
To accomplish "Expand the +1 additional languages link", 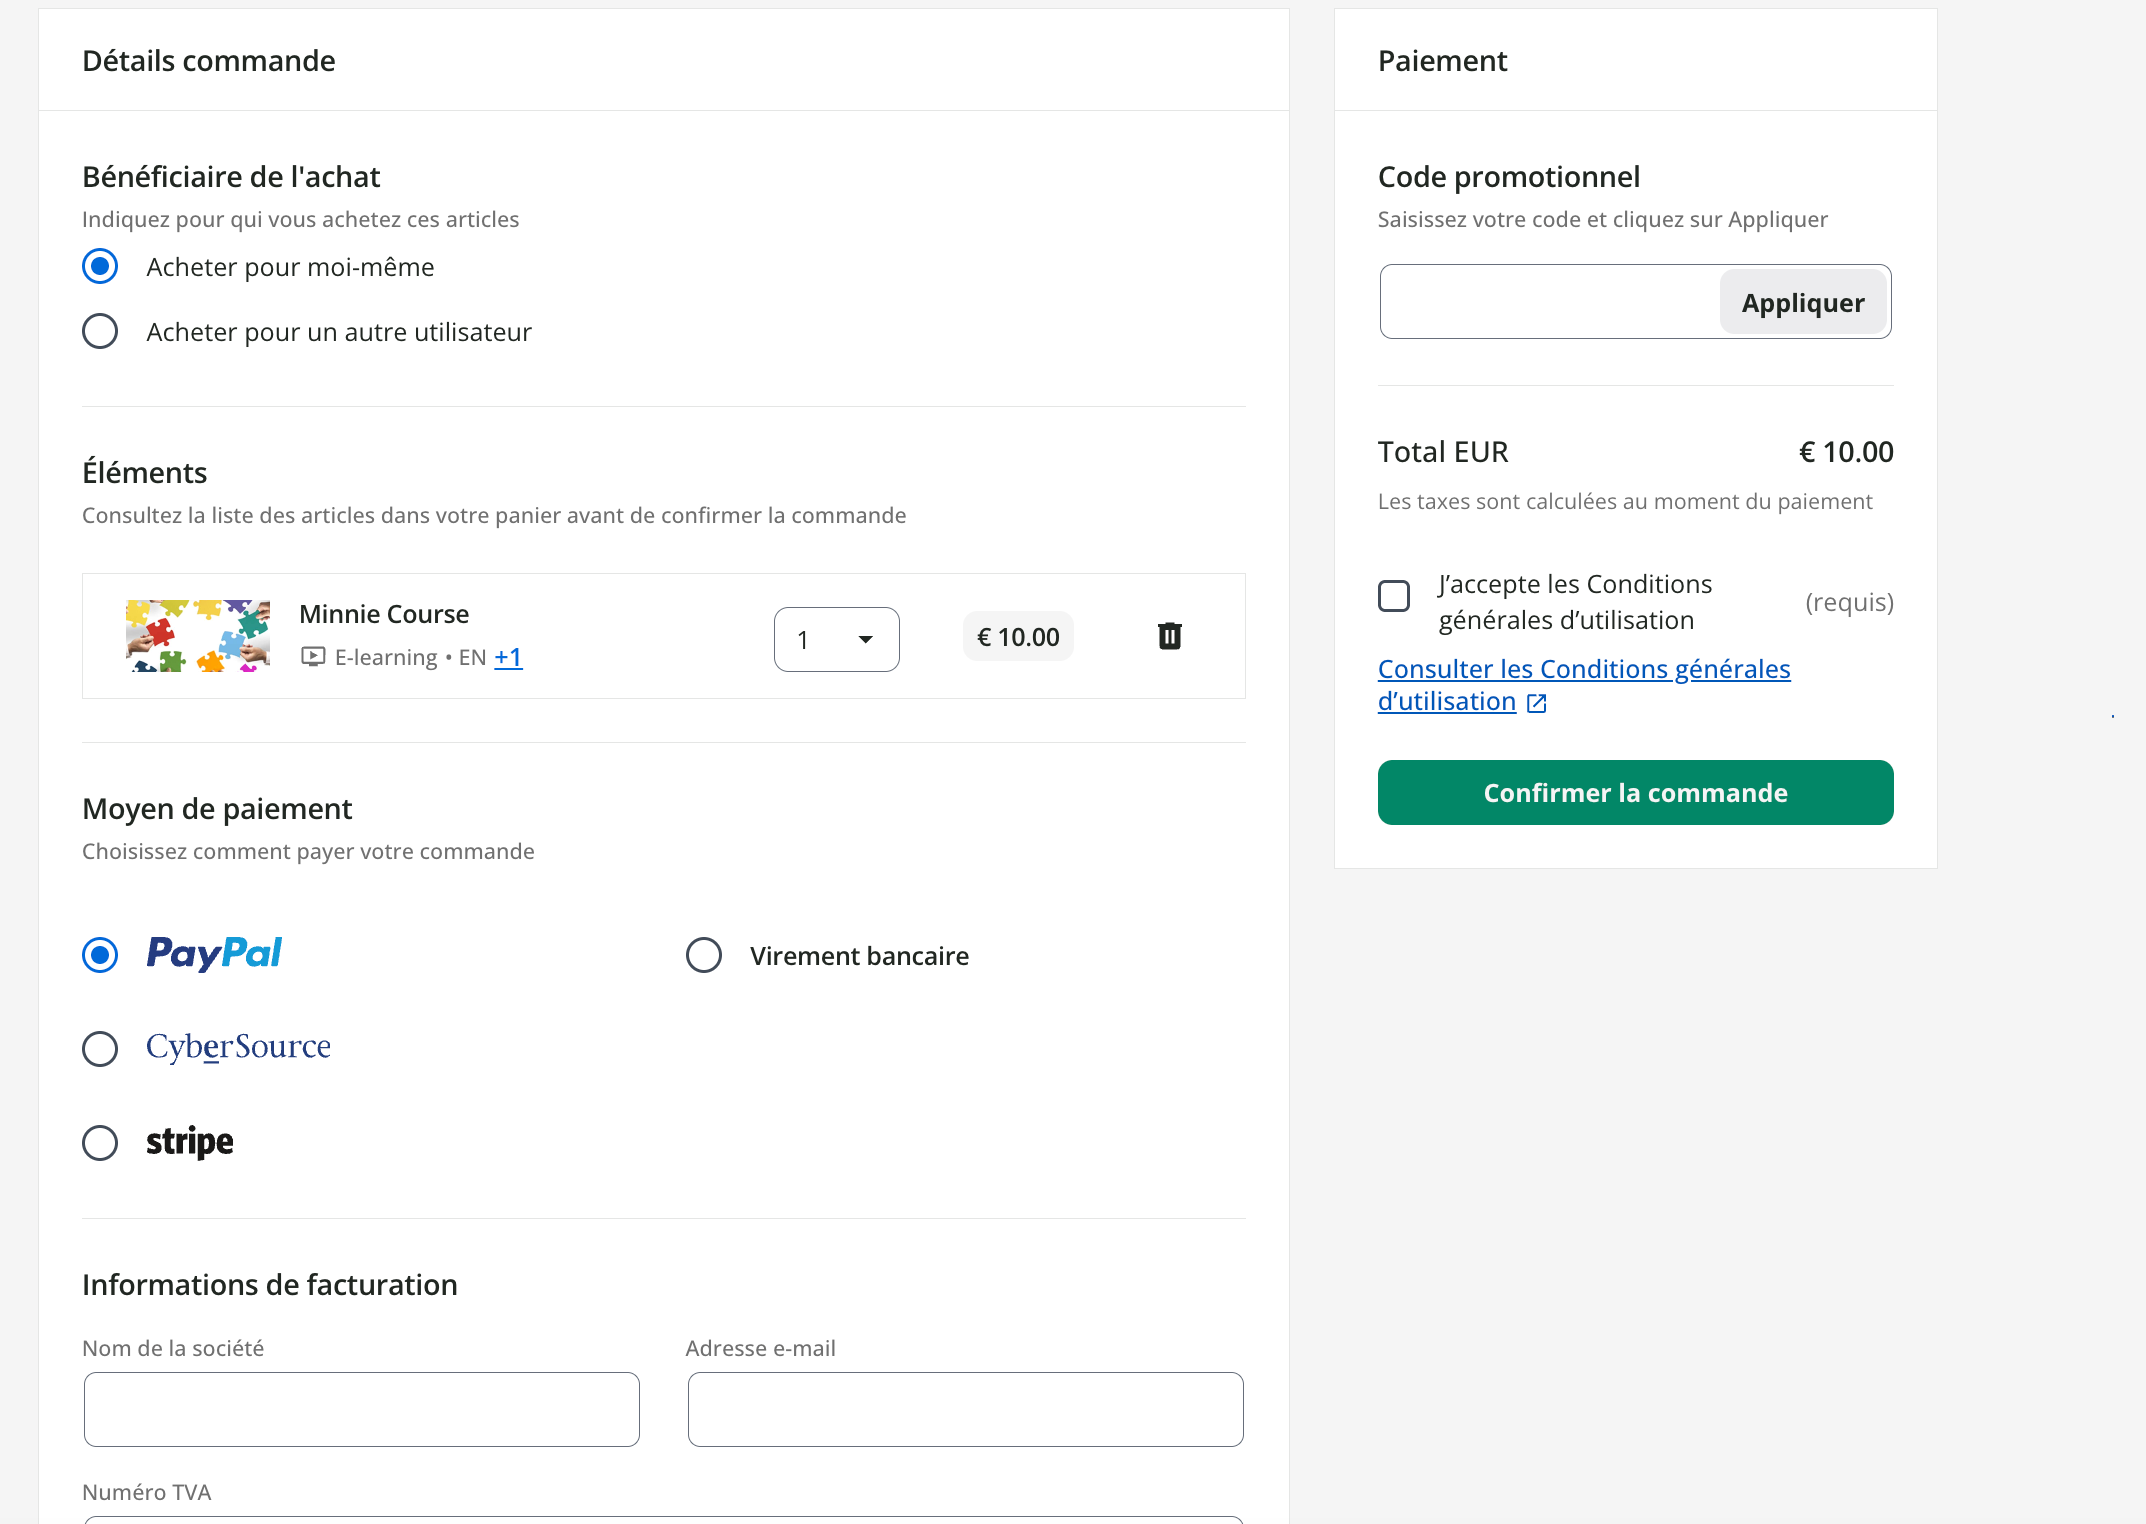I will [508, 657].
